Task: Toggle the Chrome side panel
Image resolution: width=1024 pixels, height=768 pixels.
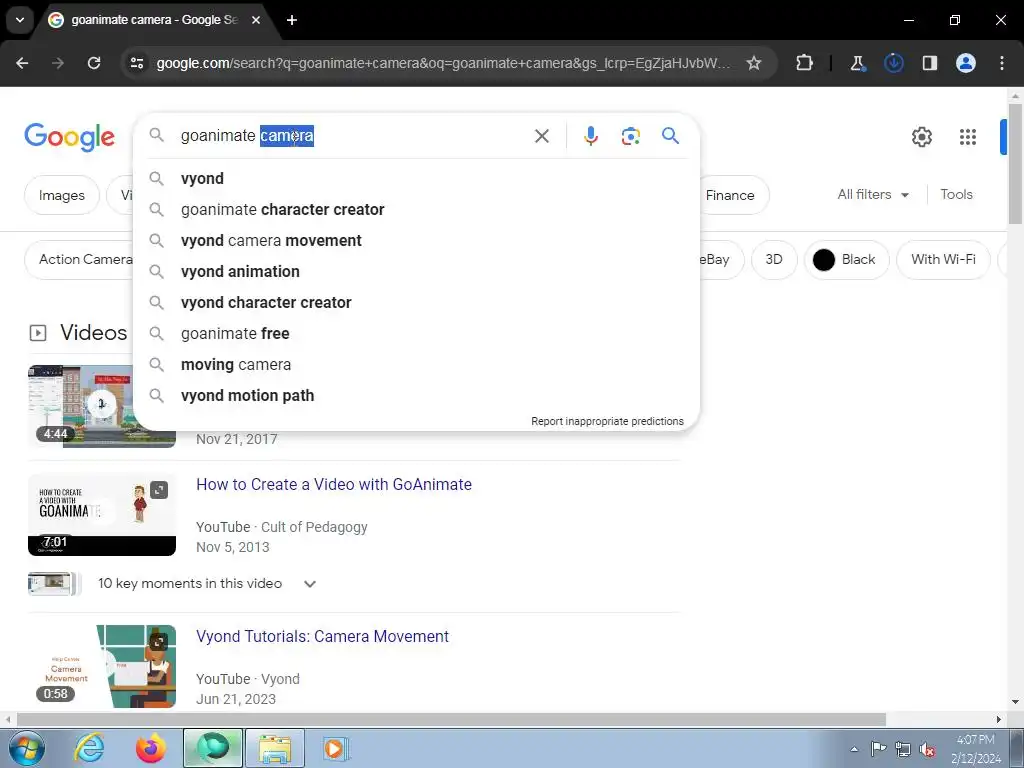Action: tap(929, 63)
